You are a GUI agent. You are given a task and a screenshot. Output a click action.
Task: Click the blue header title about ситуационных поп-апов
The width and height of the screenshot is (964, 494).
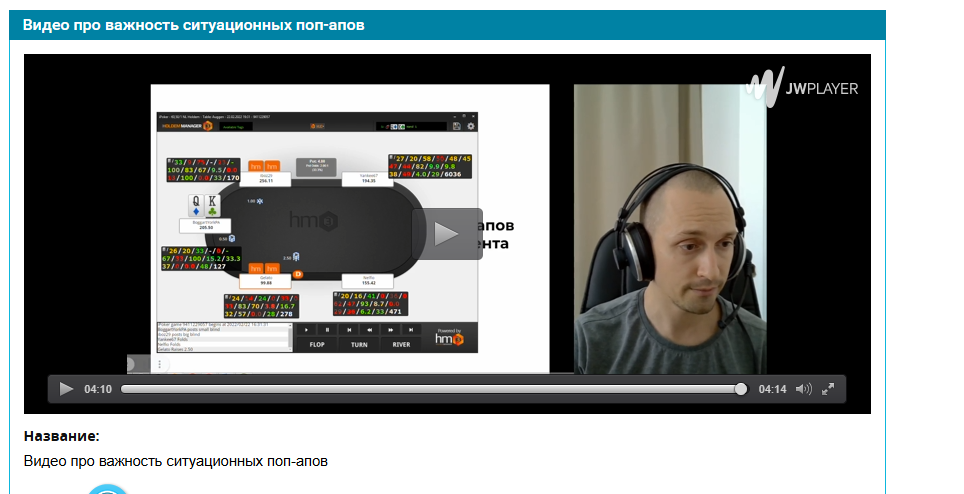[194, 25]
